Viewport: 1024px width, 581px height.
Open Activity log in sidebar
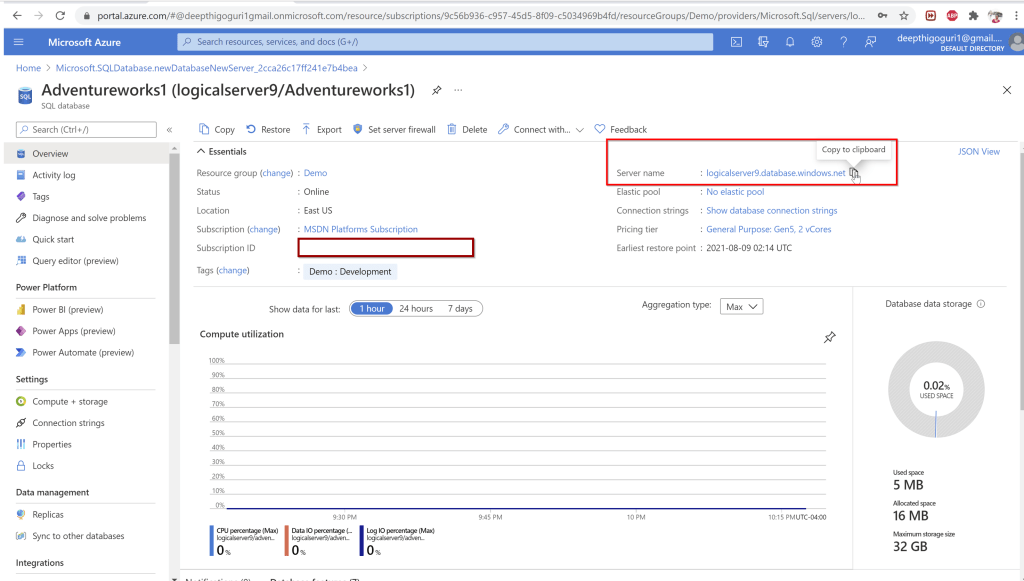[x=54, y=175]
